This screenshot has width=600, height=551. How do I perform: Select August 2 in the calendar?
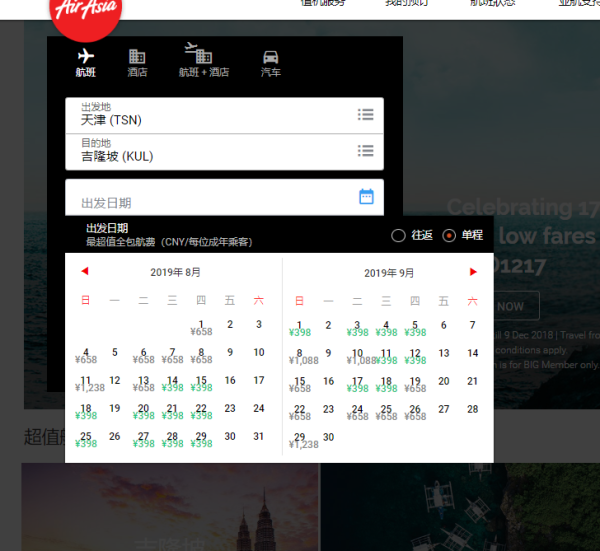[230, 324]
